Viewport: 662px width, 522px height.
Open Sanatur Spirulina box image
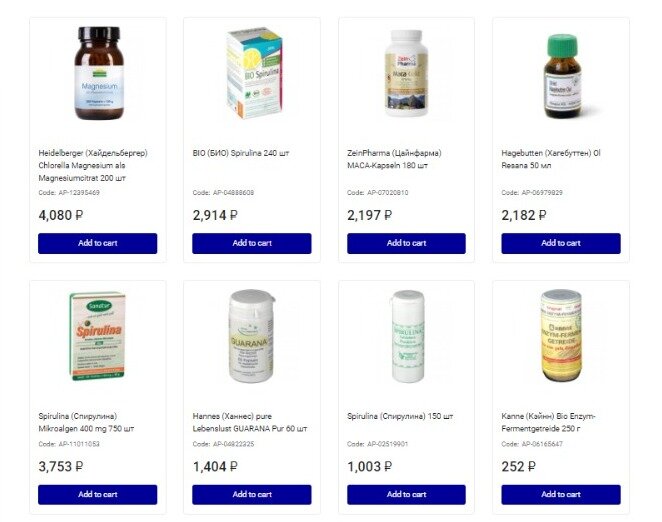pos(98,336)
